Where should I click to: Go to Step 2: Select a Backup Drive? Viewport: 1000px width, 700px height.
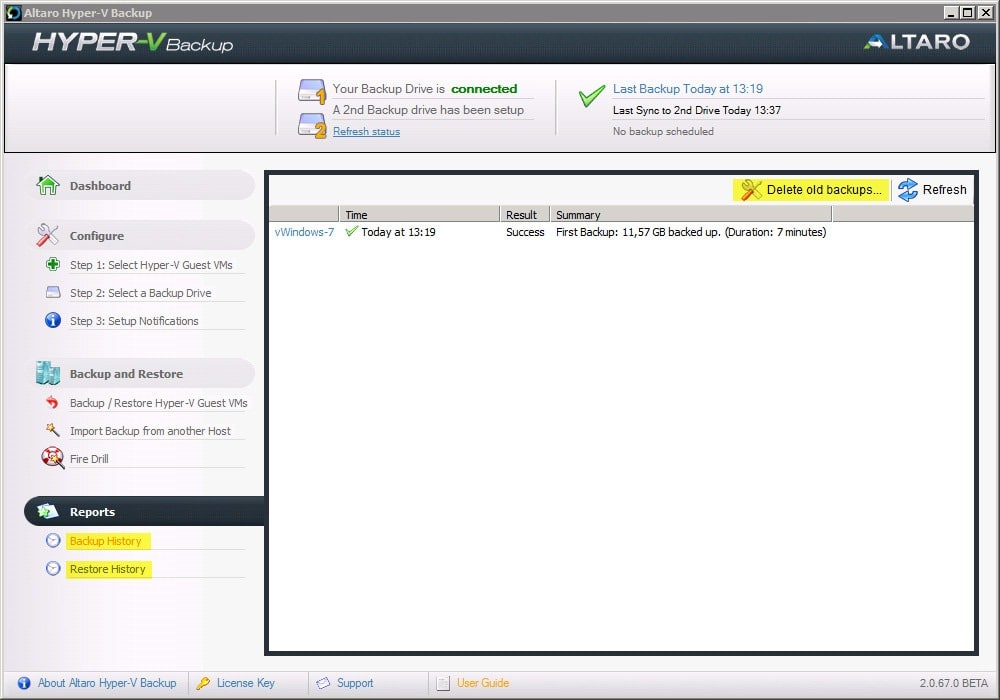[140, 293]
